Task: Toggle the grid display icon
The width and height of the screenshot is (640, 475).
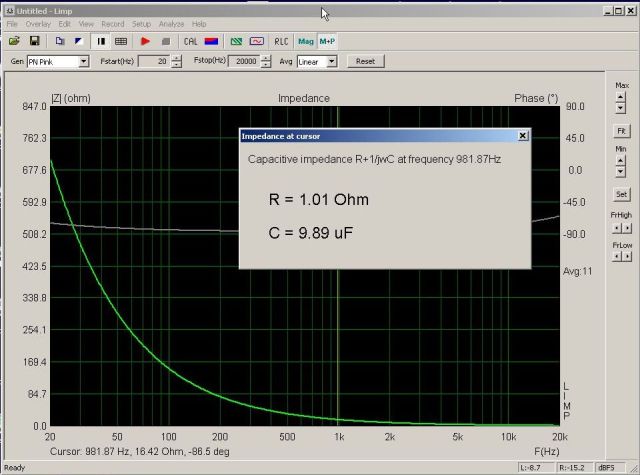Action: pyautogui.click(x=121, y=41)
